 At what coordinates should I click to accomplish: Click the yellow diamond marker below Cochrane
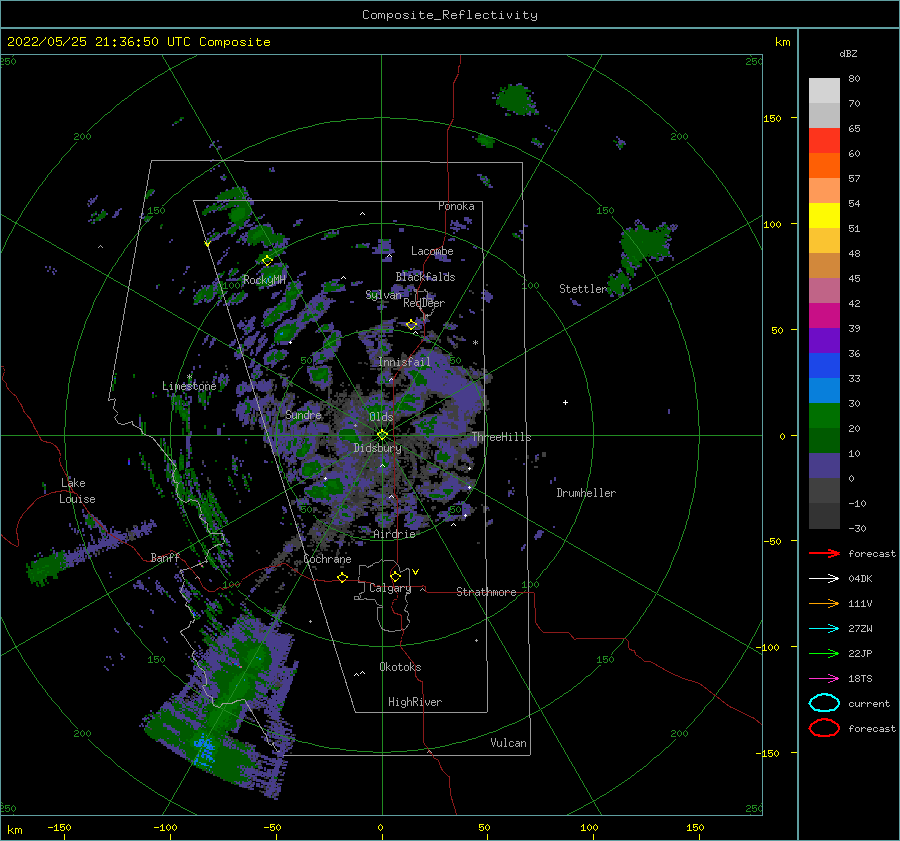click(343, 577)
